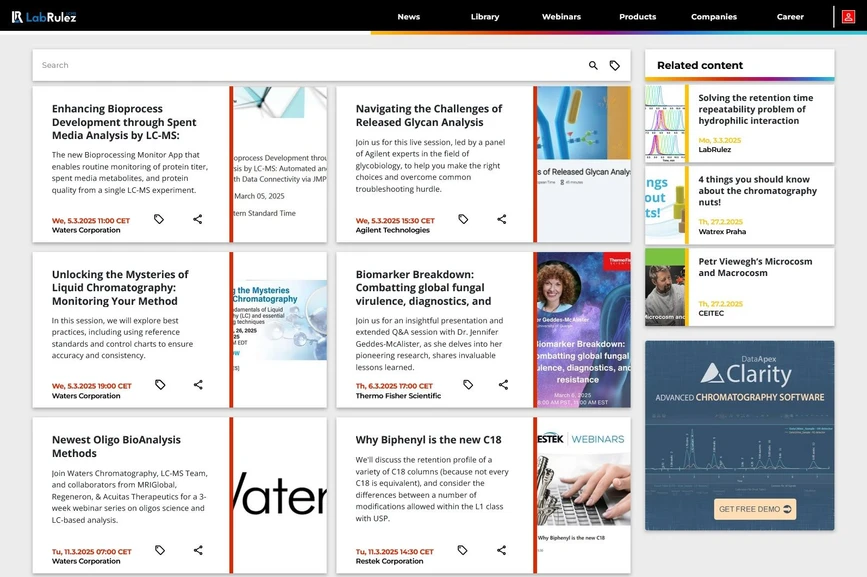
Task: Share the Biomarker Breakdown webinar
Action: point(503,385)
